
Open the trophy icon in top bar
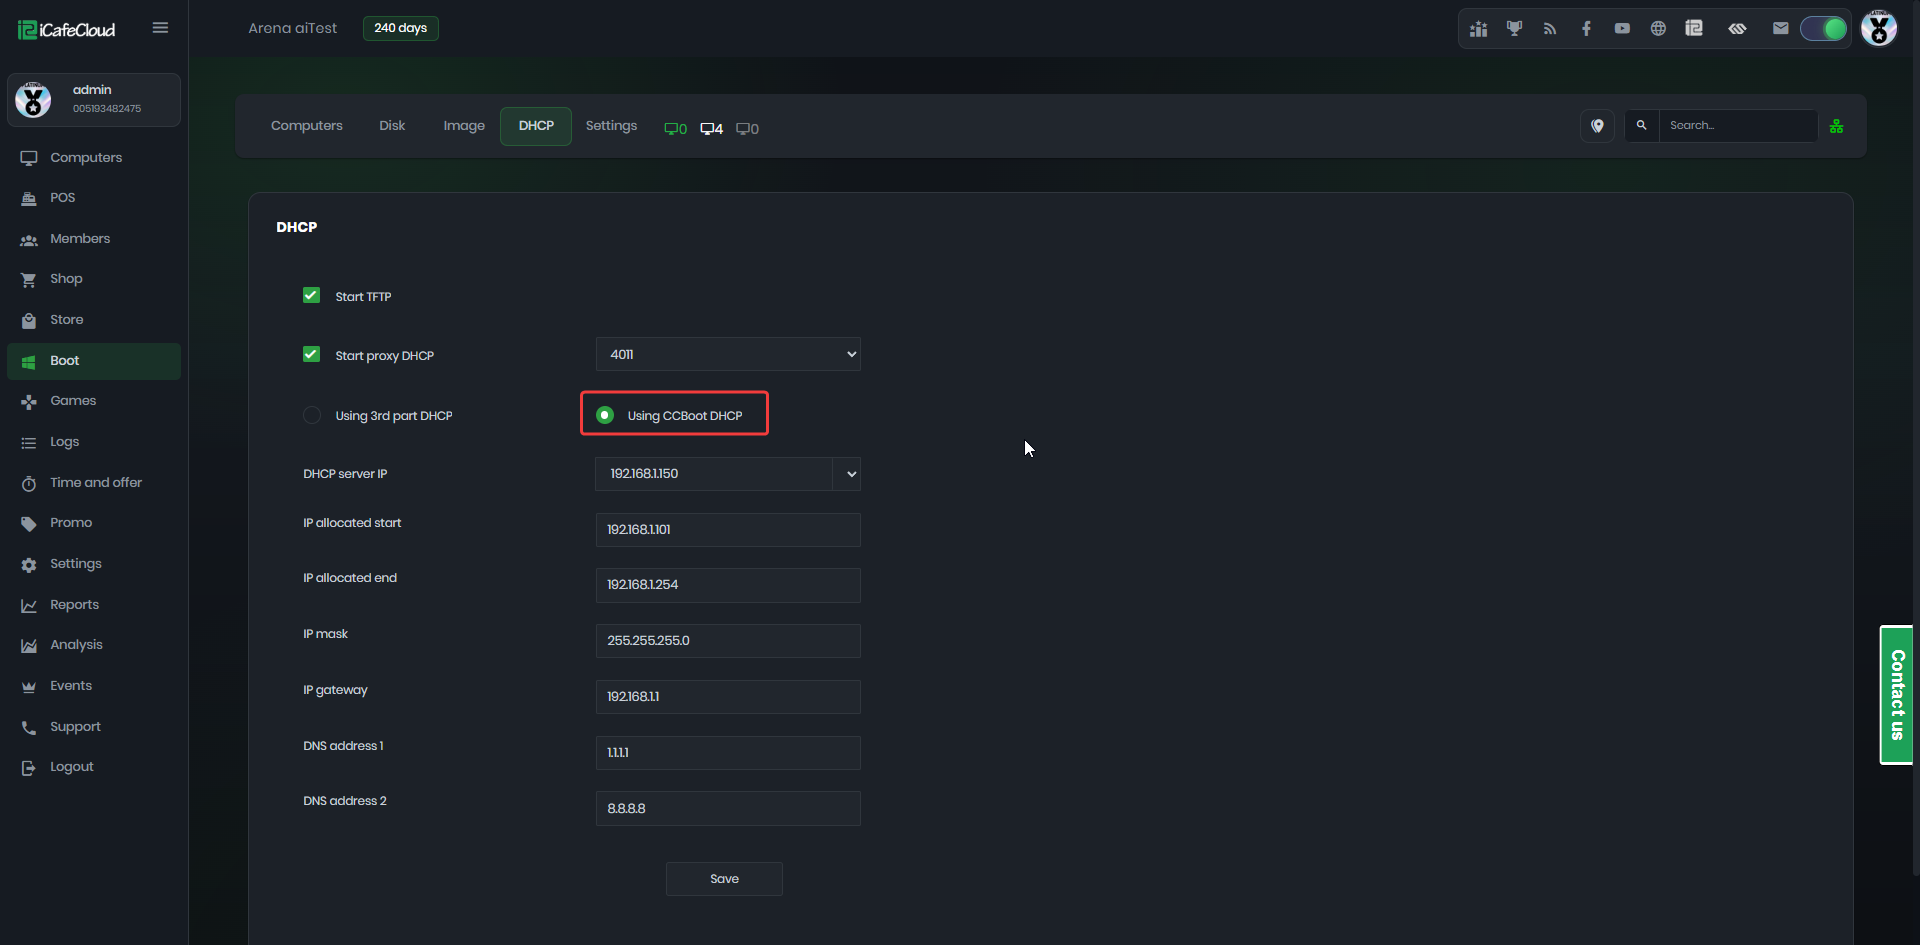1514,28
